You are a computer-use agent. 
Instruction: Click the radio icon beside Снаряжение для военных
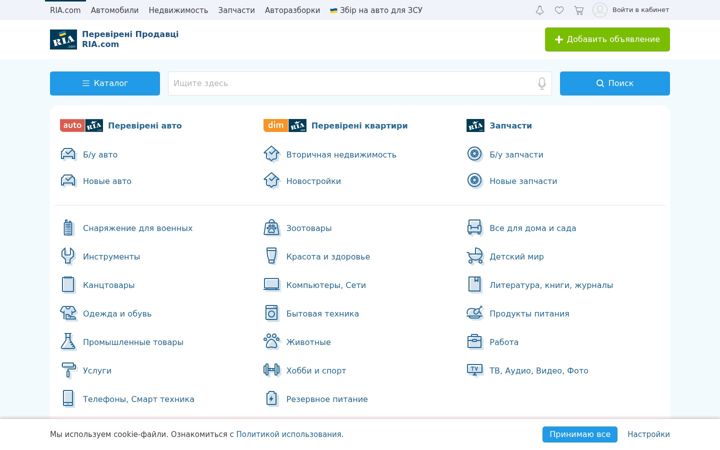click(68, 227)
